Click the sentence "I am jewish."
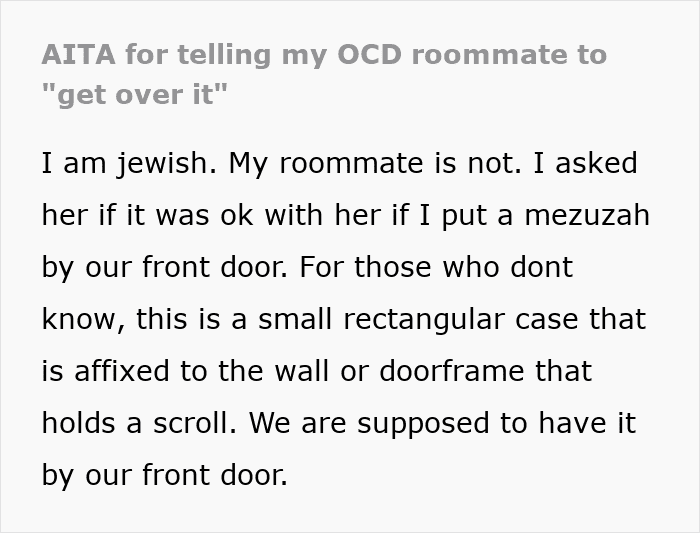Image resolution: width=700 pixels, height=533 pixels. click(129, 163)
